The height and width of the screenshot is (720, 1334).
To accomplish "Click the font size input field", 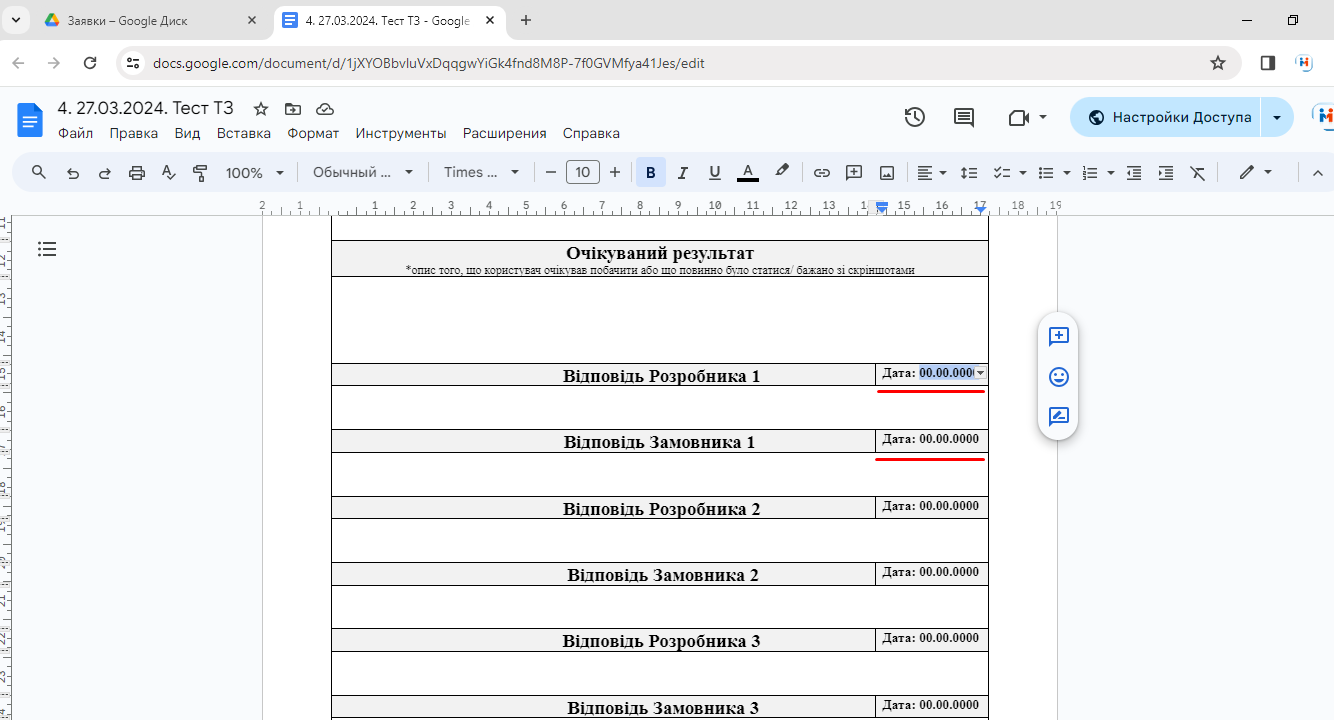I will [x=582, y=173].
